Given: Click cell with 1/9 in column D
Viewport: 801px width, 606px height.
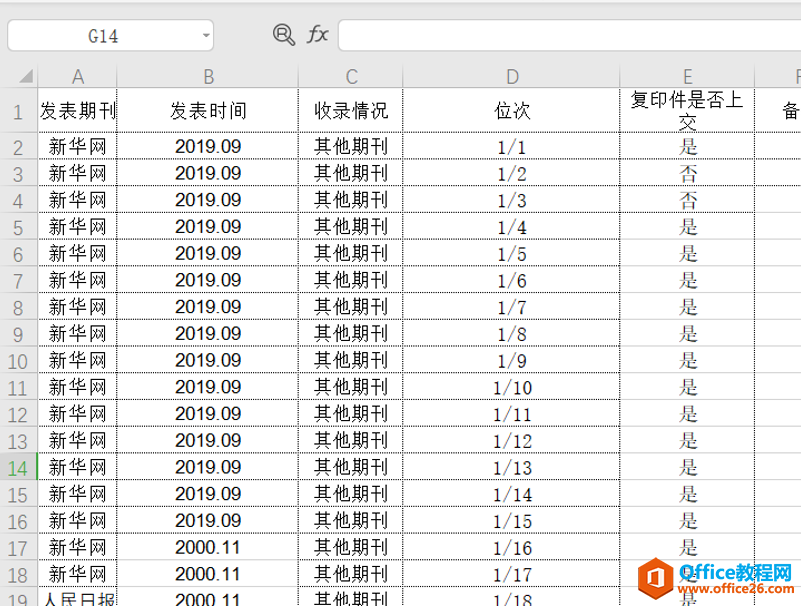Looking at the screenshot, I should [512, 360].
